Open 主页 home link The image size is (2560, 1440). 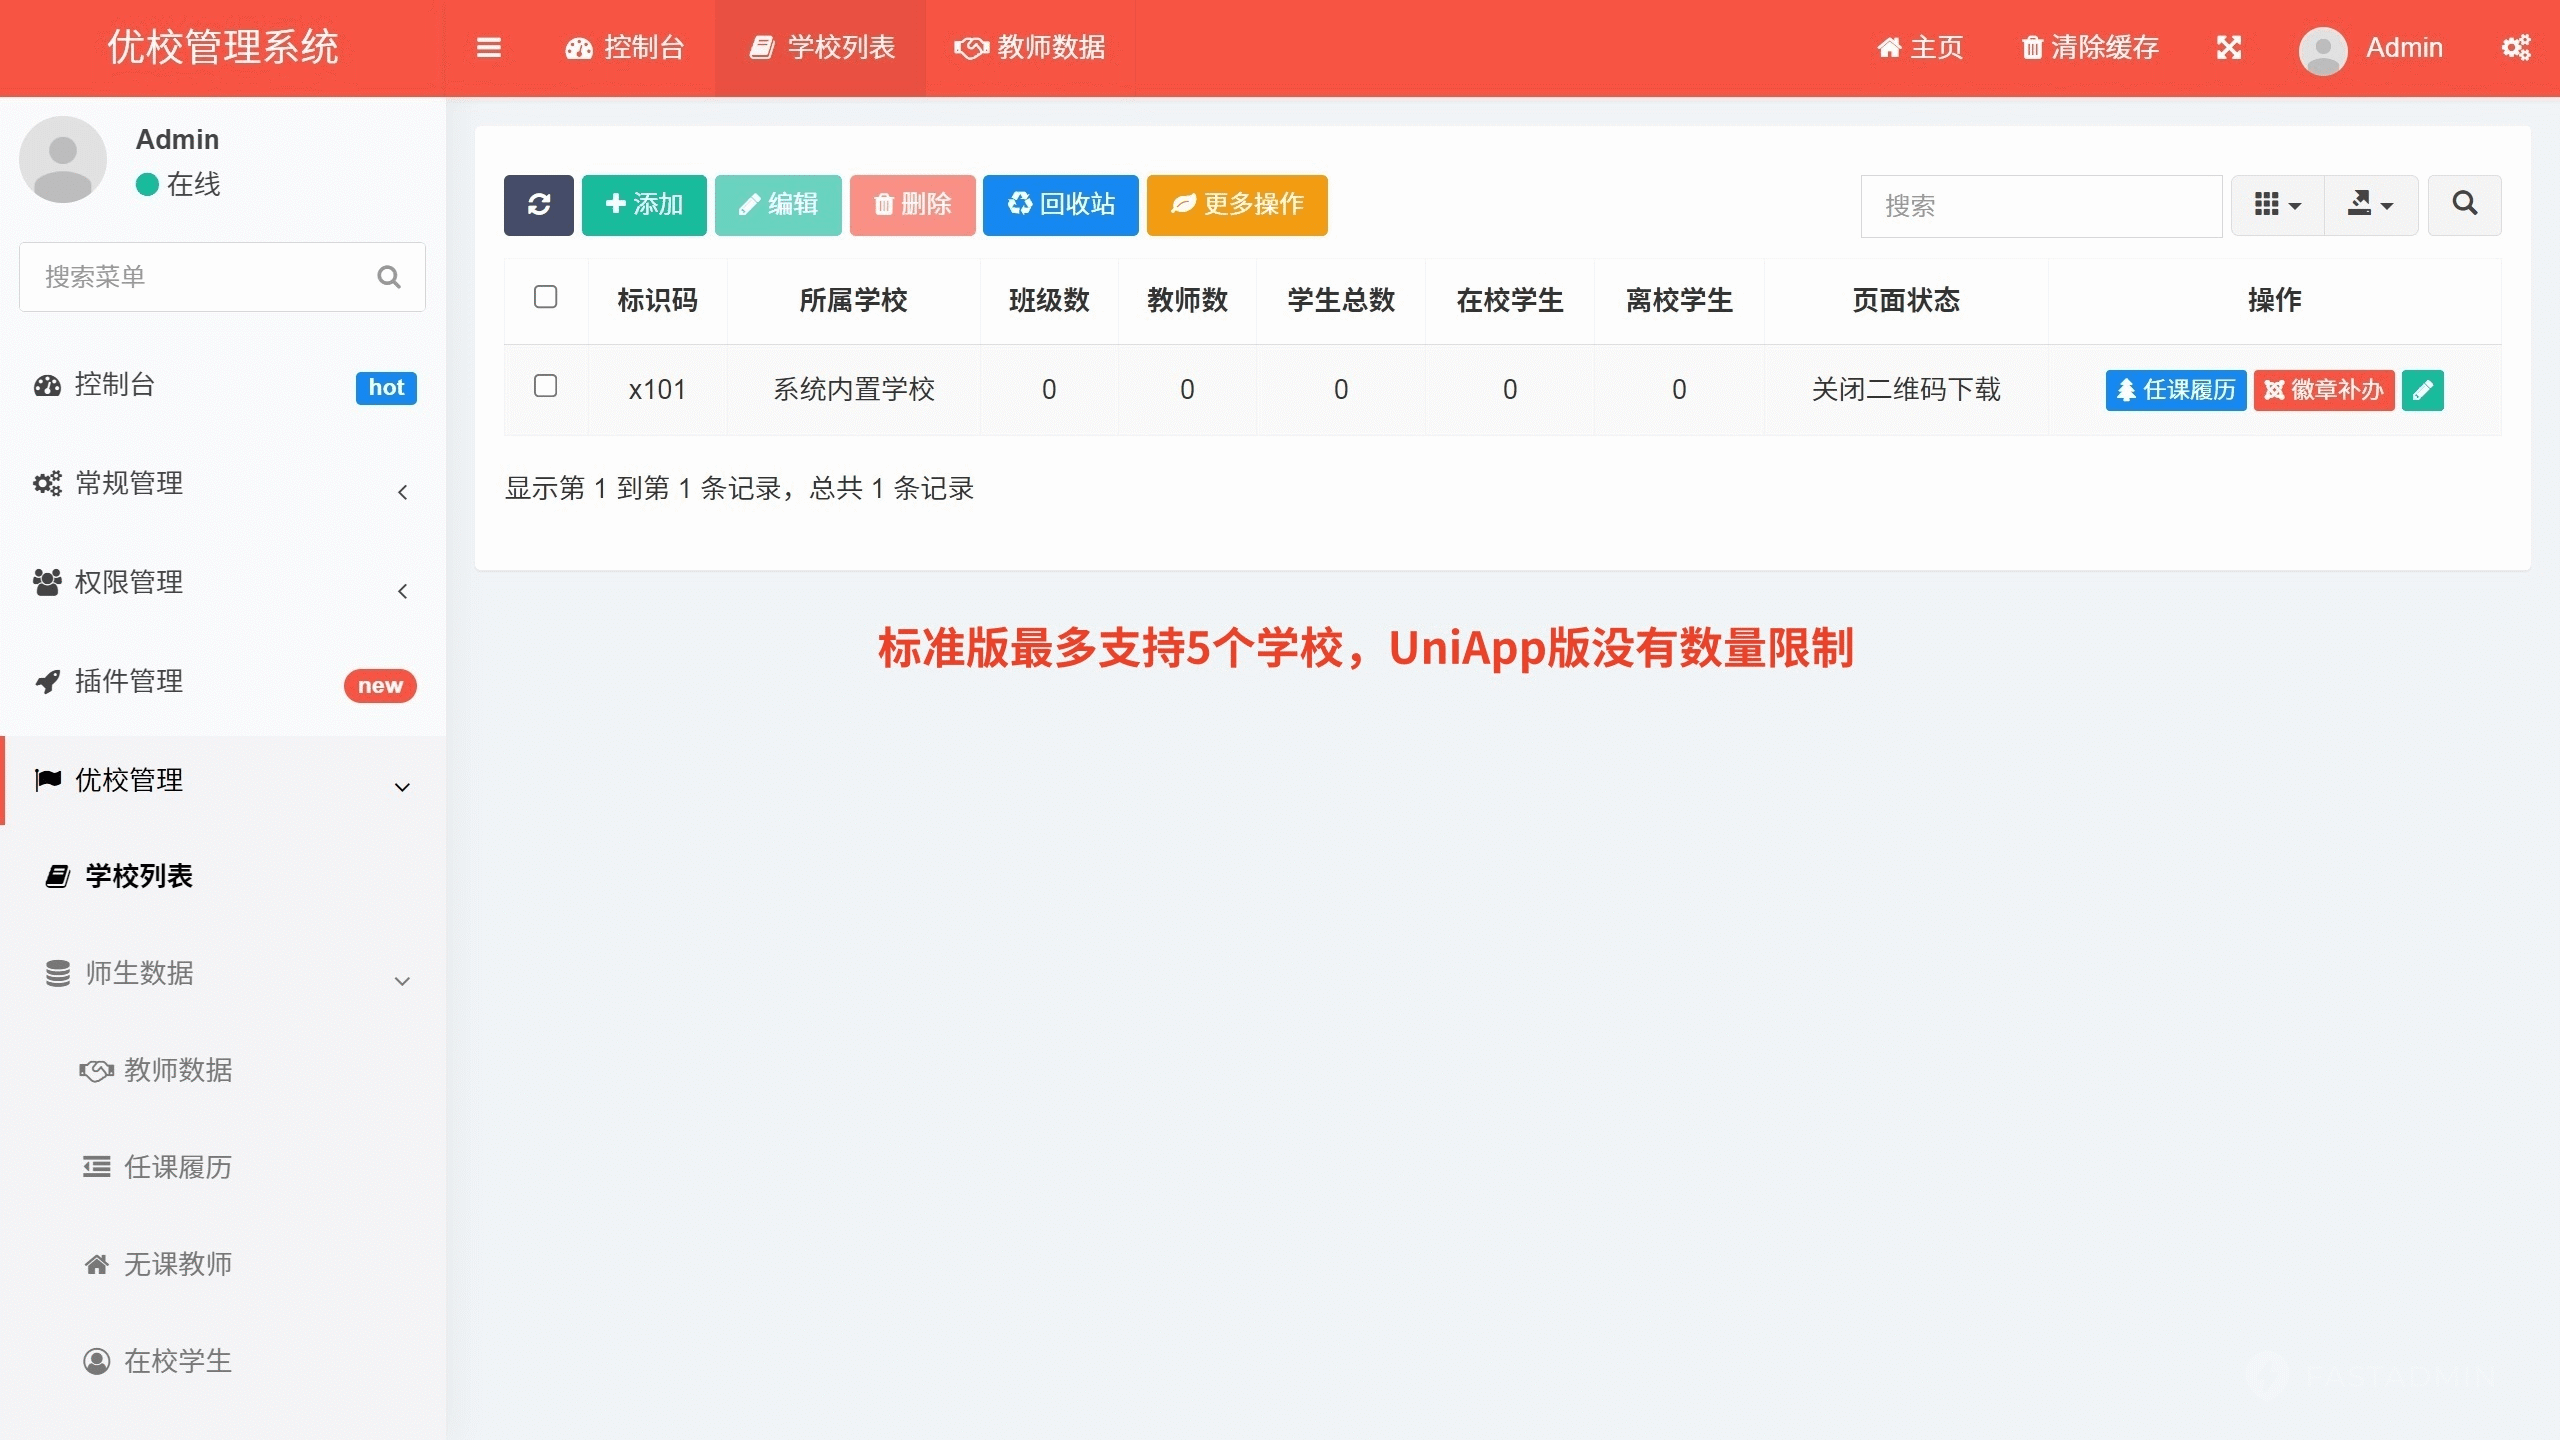click(x=1920, y=48)
